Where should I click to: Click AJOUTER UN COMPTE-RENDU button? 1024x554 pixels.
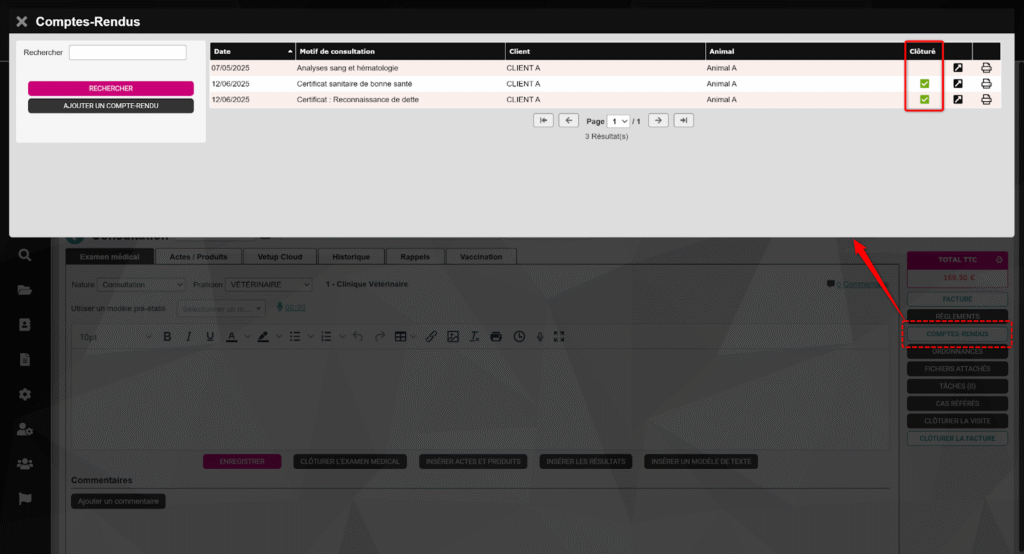coord(111,106)
